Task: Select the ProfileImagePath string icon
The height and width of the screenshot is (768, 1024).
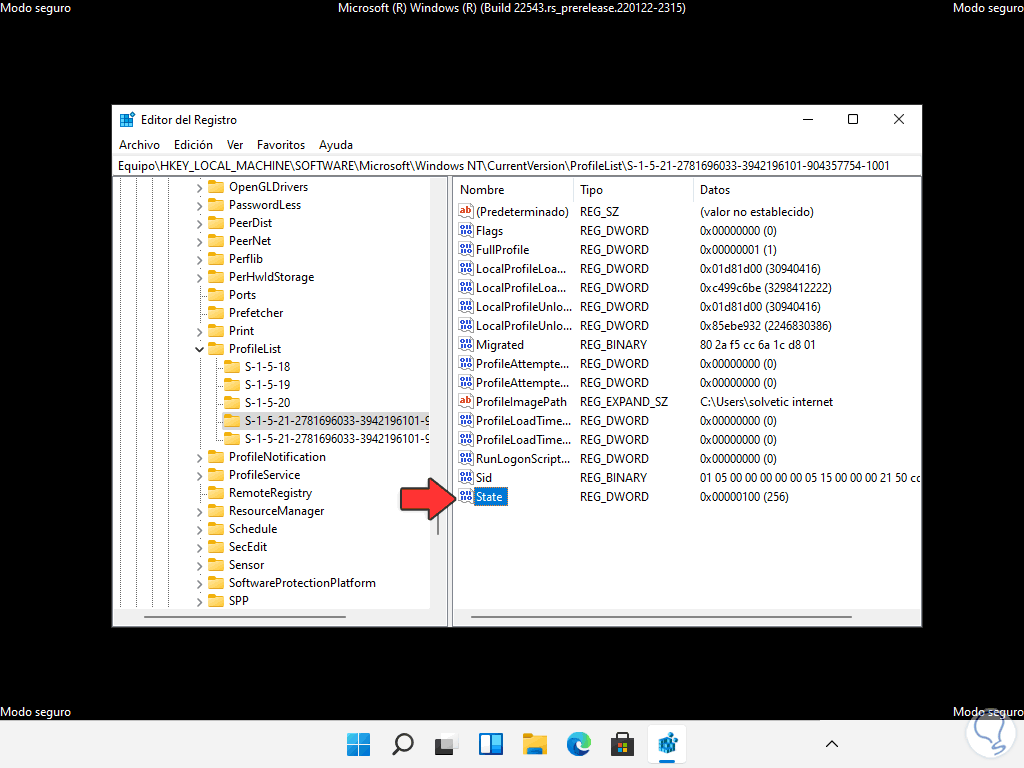Action: coord(466,402)
